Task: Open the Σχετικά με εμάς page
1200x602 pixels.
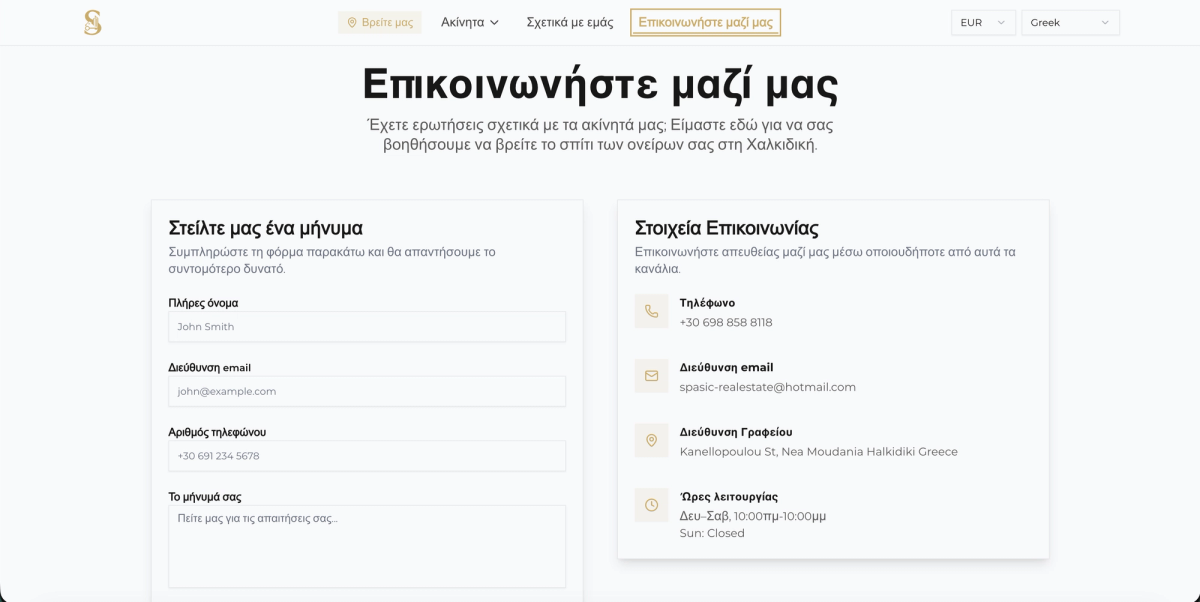Action: tap(570, 22)
